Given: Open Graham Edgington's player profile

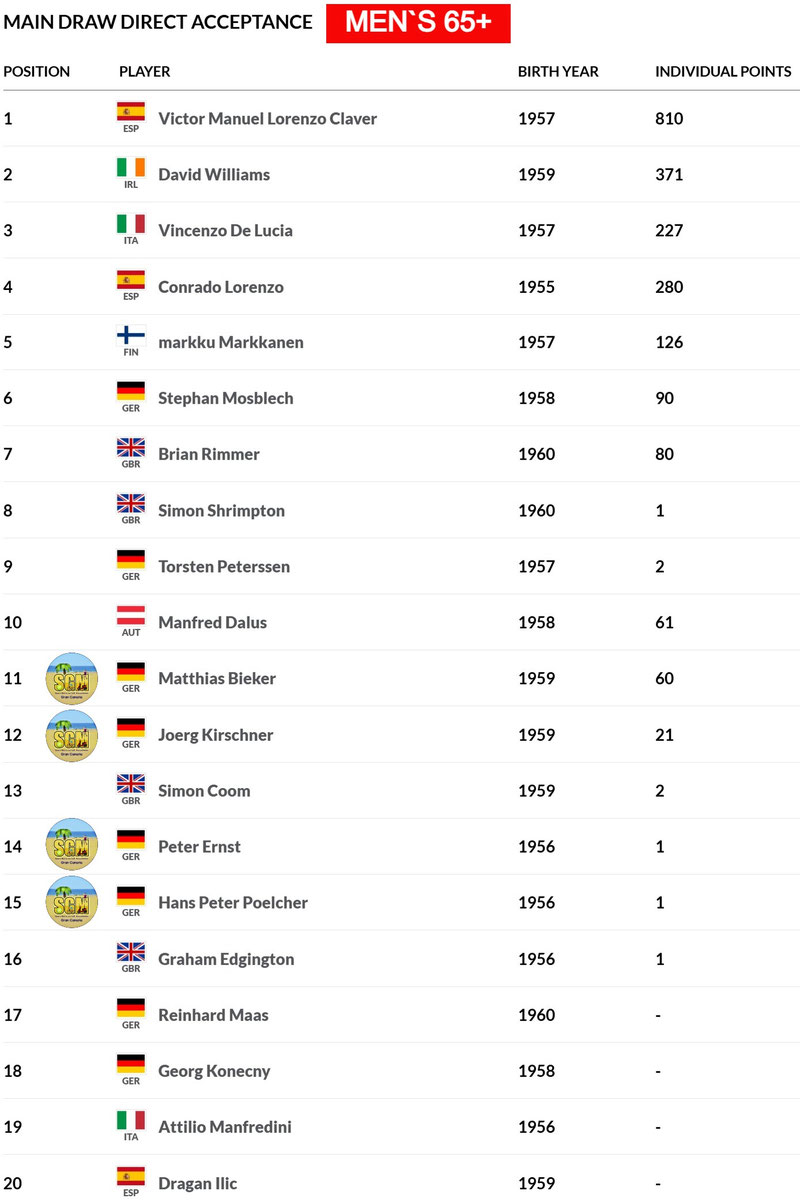Looking at the screenshot, I should tap(226, 959).
